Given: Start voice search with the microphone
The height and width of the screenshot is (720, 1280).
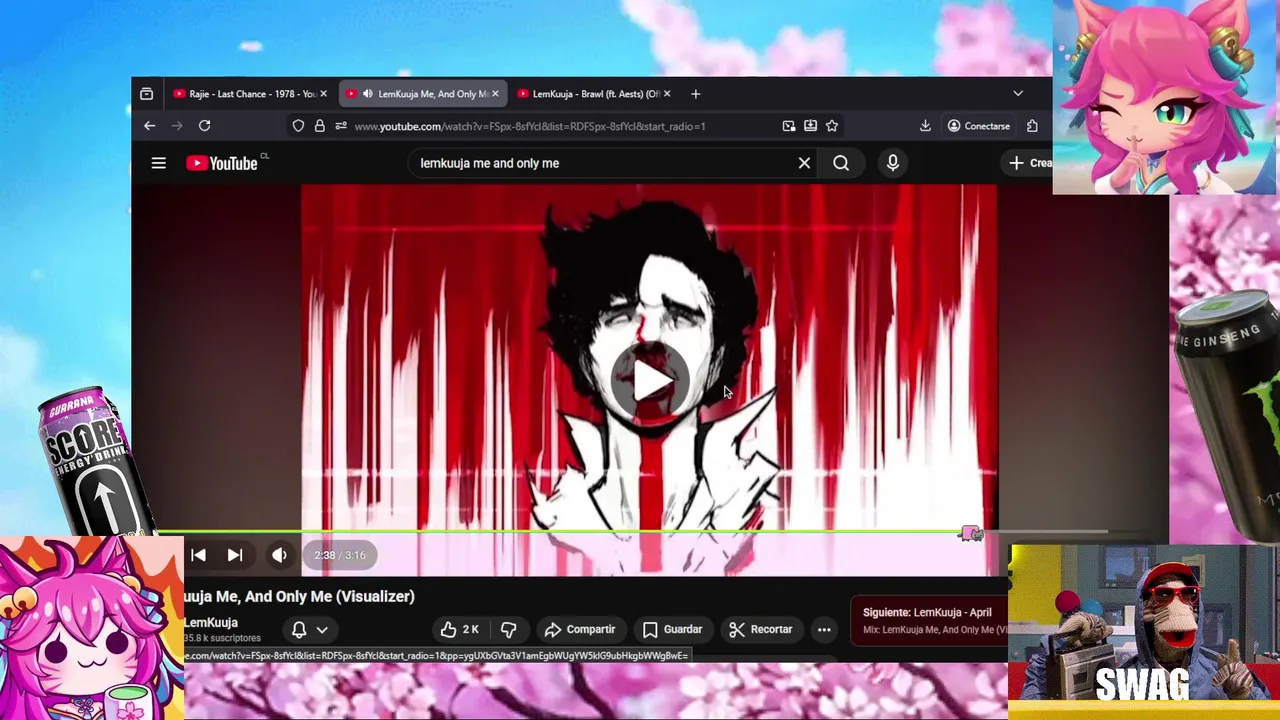Looking at the screenshot, I should click(x=893, y=163).
